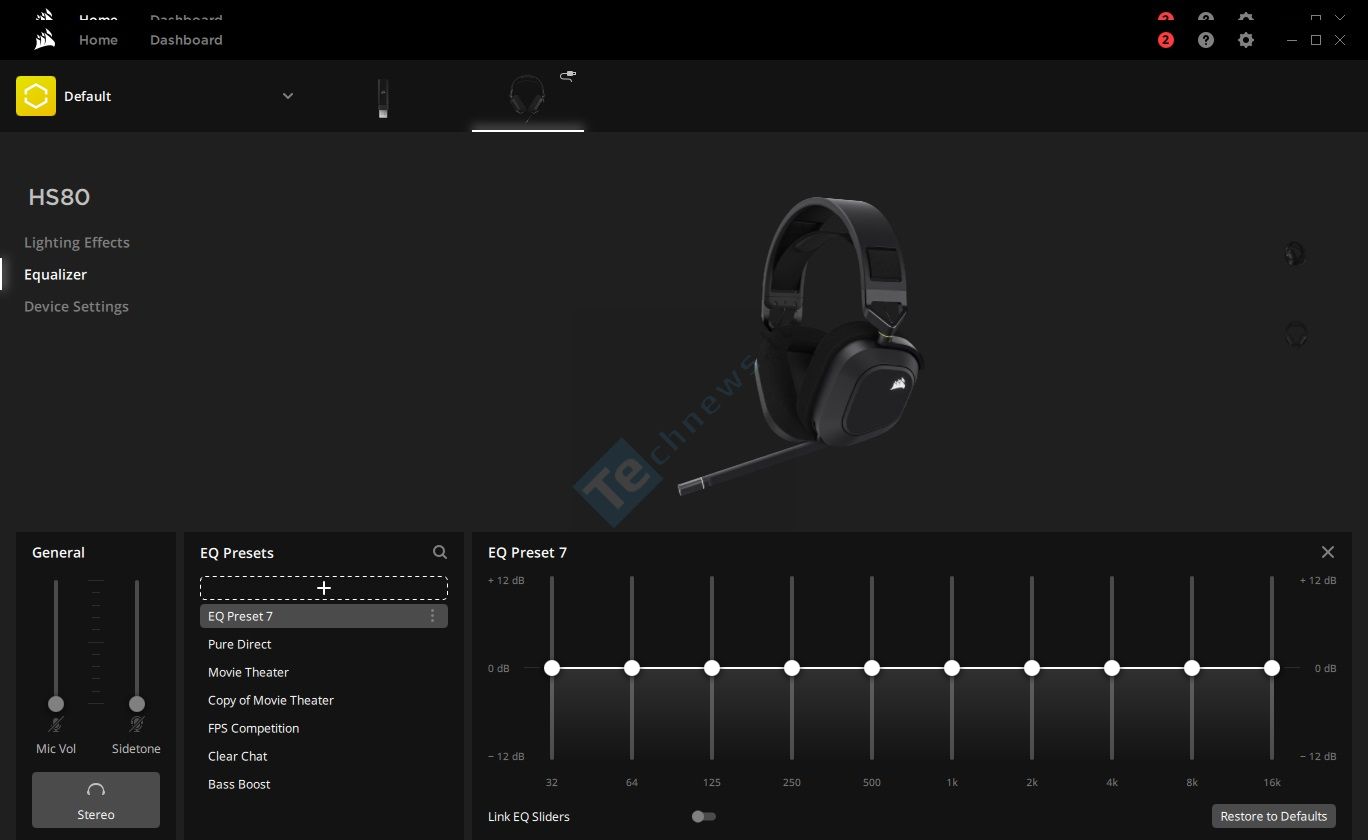This screenshot has width=1368, height=840.
Task: Select the FPS Competition preset
Action: [x=324, y=728]
